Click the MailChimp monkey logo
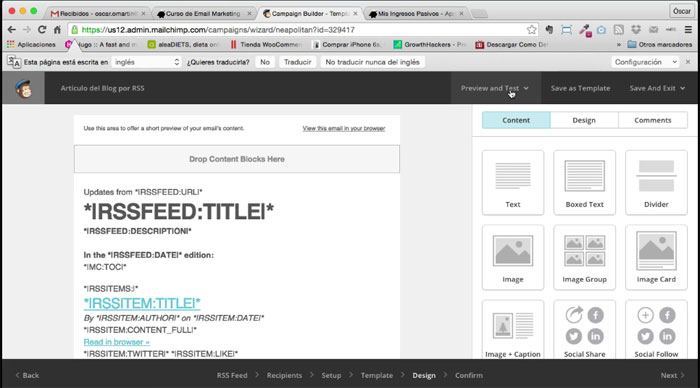Screen dimensions: 700x388 click(x=23, y=88)
